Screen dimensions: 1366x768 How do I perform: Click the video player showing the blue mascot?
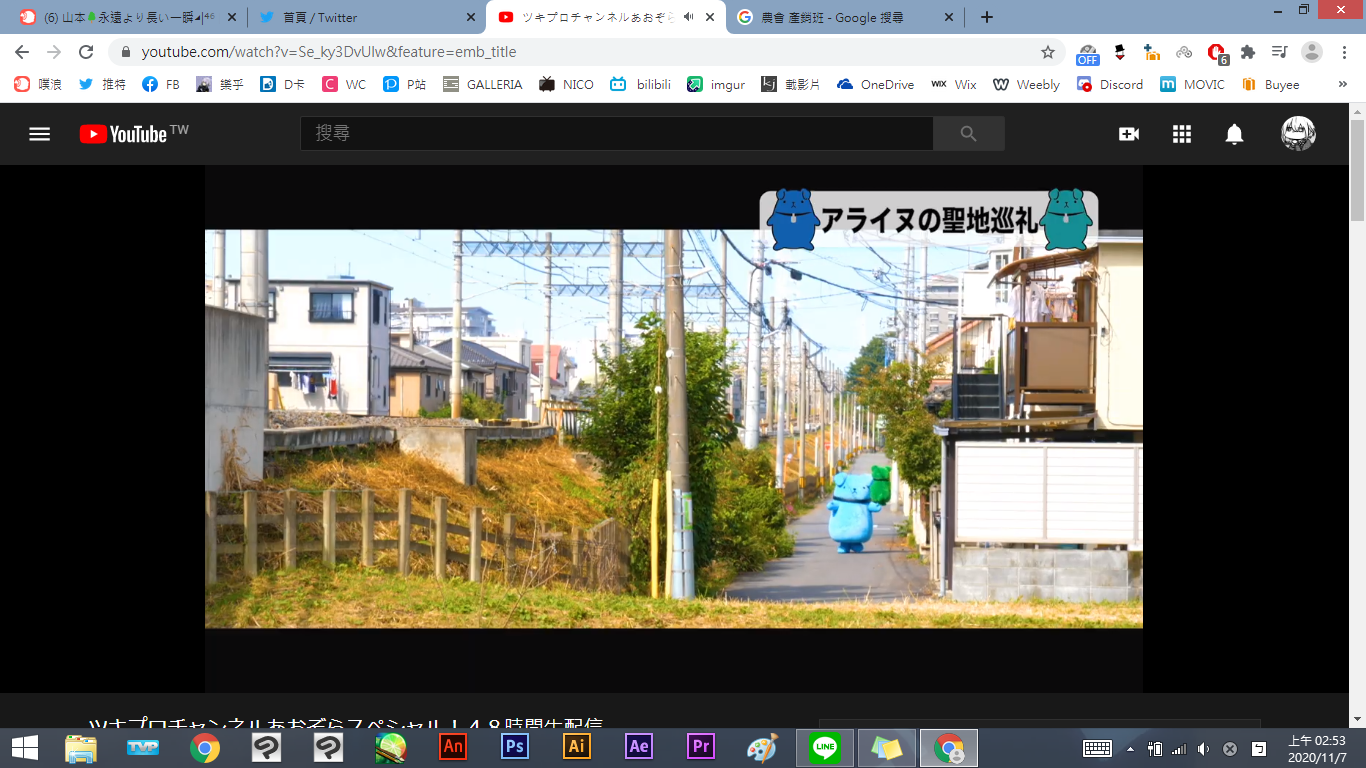coord(674,428)
